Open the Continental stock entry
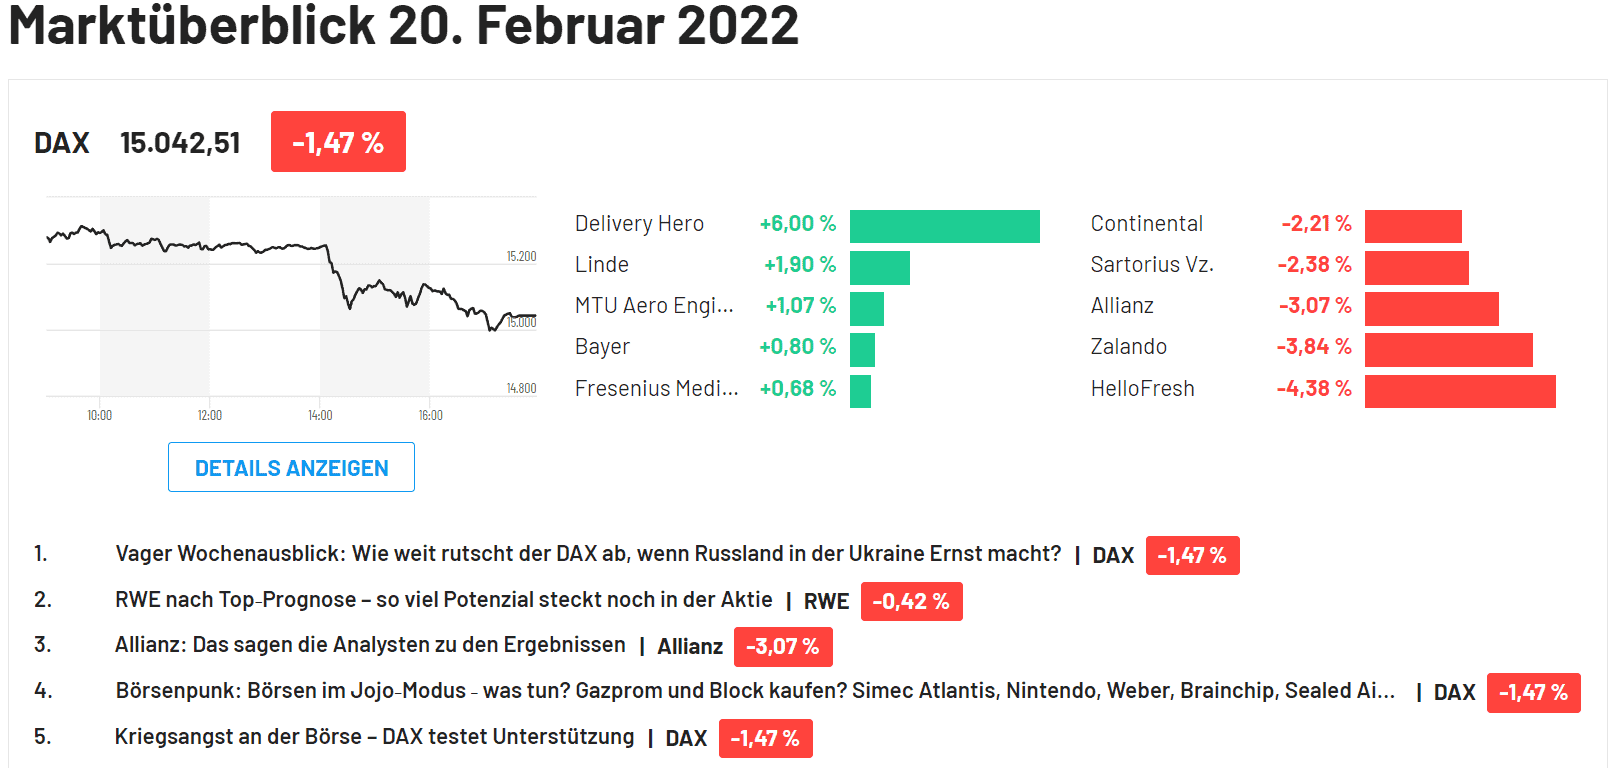This screenshot has height=768, width=1613. [x=1146, y=223]
